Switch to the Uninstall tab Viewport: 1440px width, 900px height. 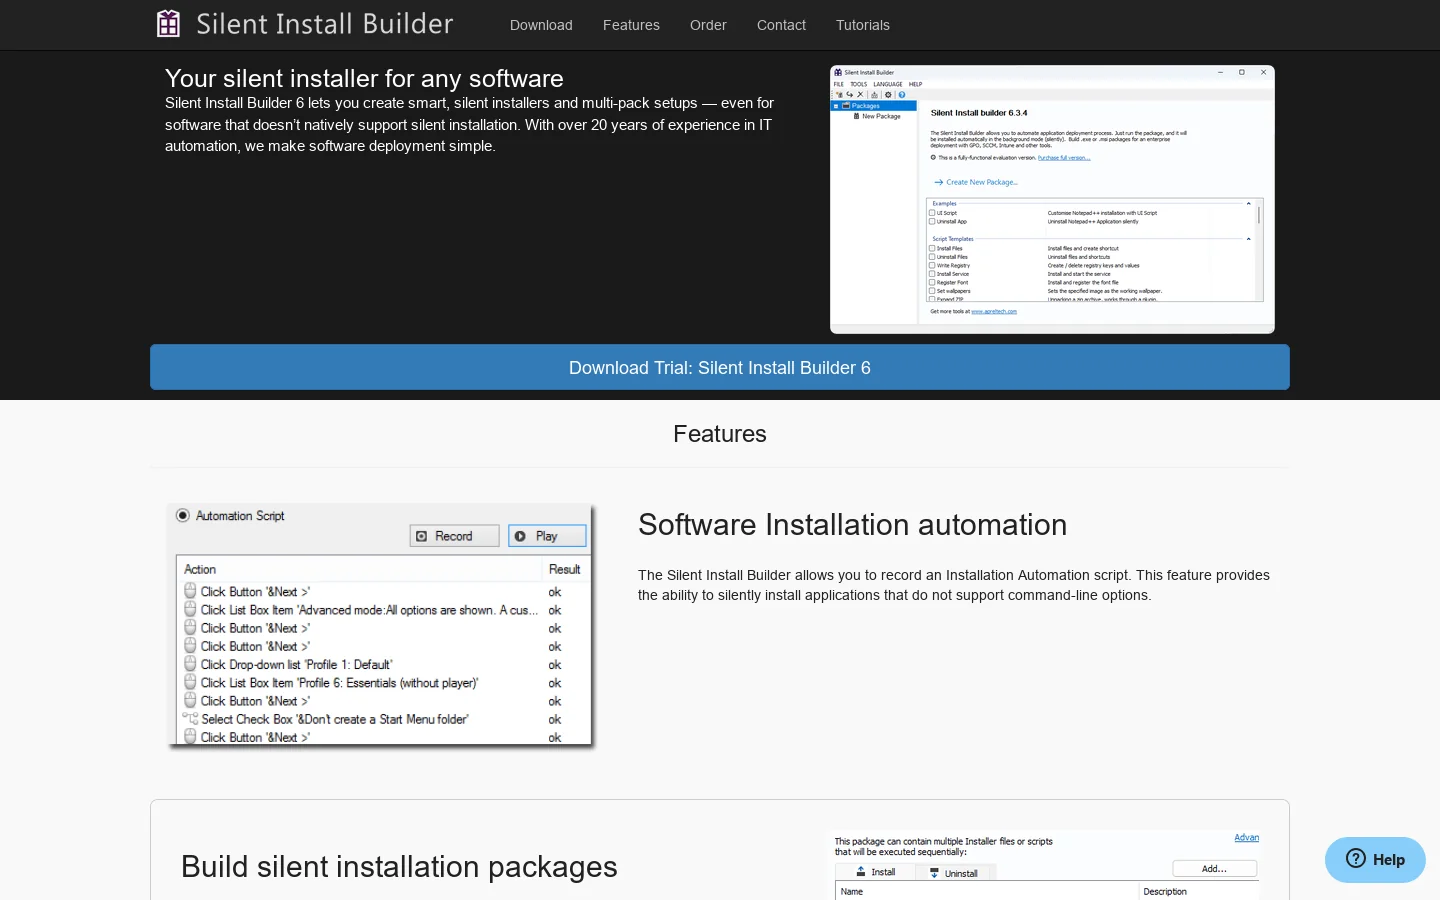(954, 873)
